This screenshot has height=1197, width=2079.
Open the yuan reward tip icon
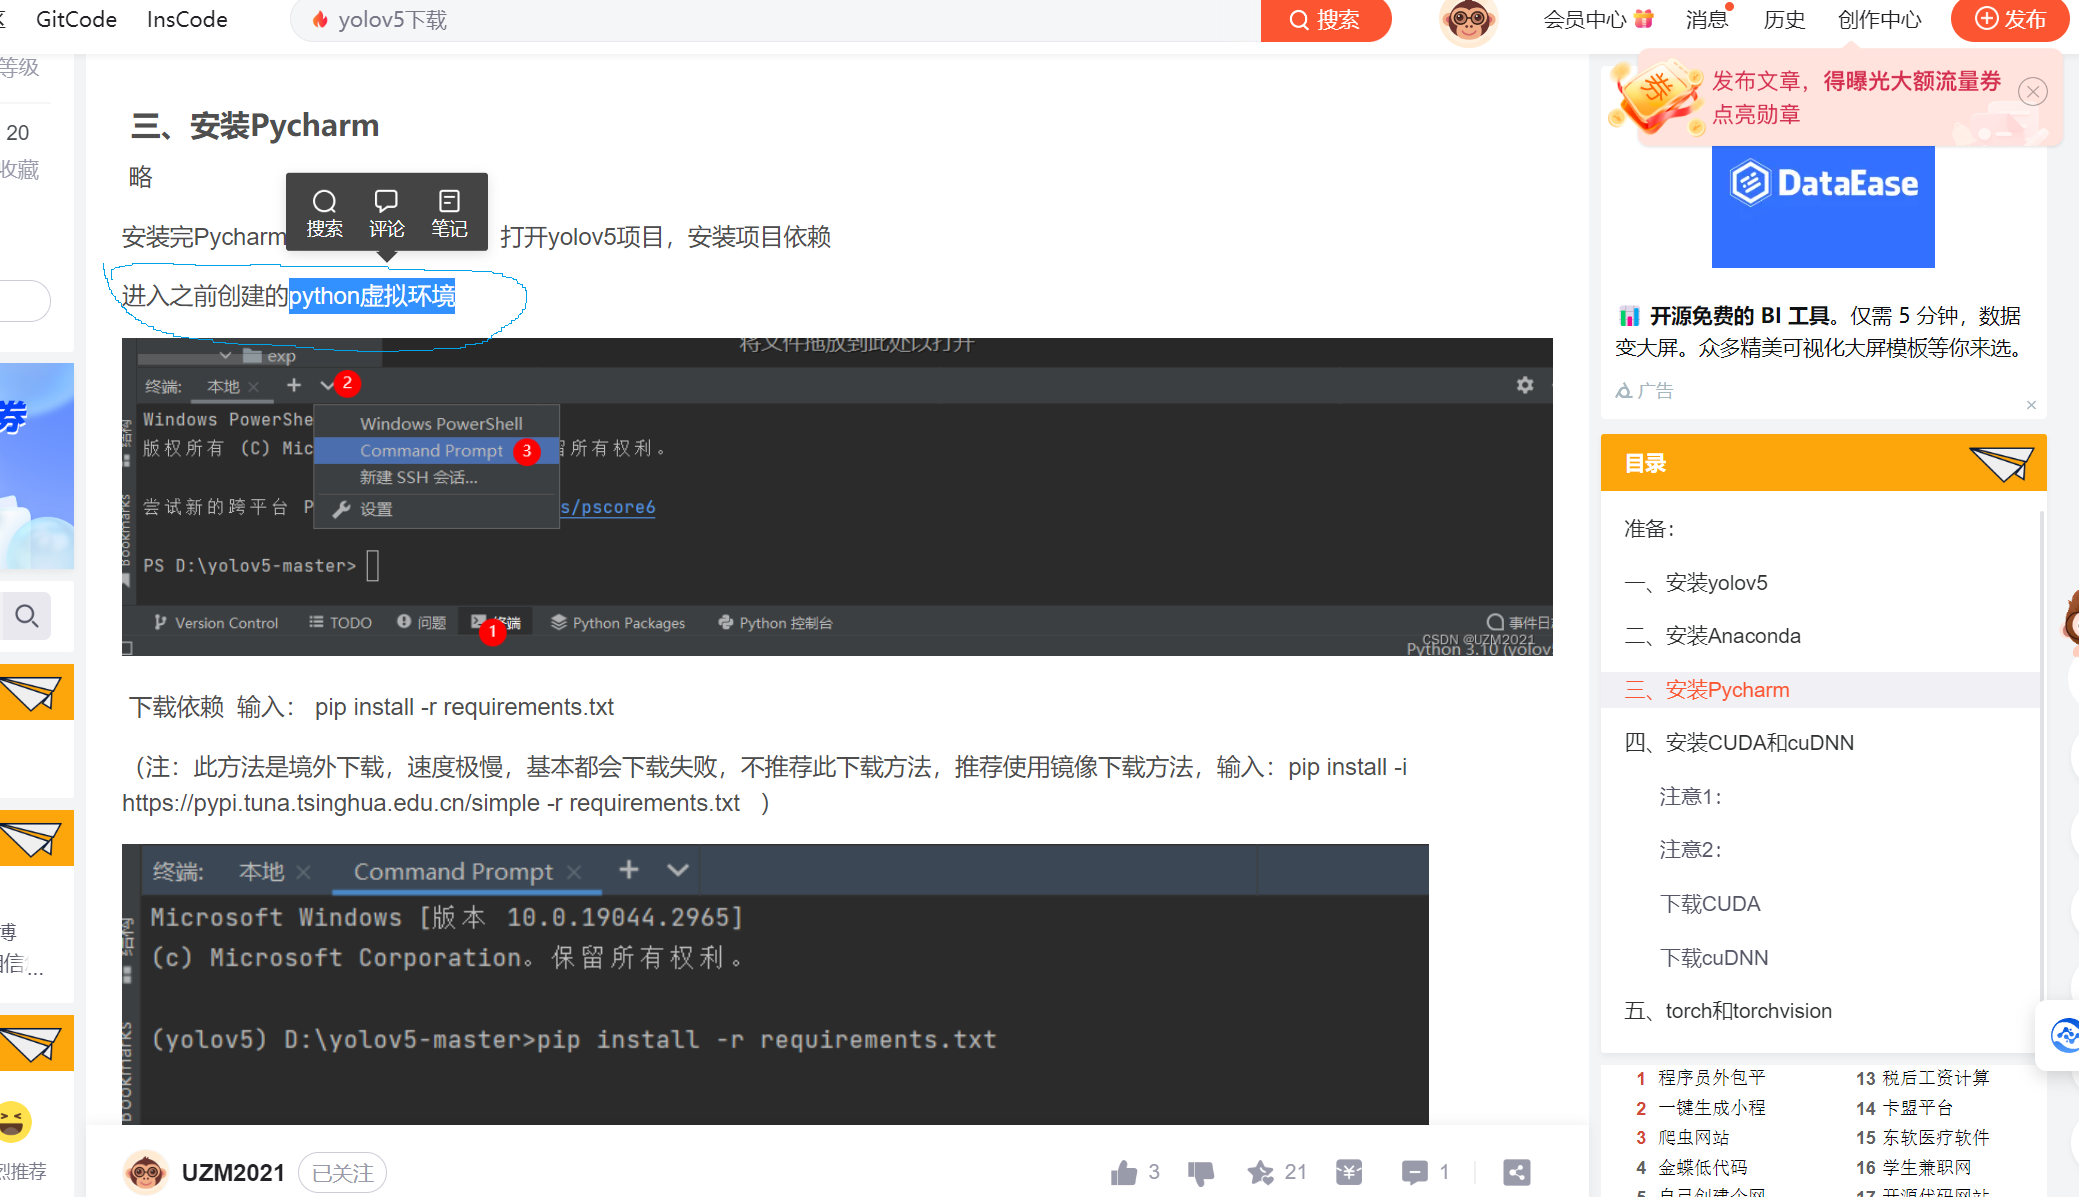click(x=1348, y=1172)
